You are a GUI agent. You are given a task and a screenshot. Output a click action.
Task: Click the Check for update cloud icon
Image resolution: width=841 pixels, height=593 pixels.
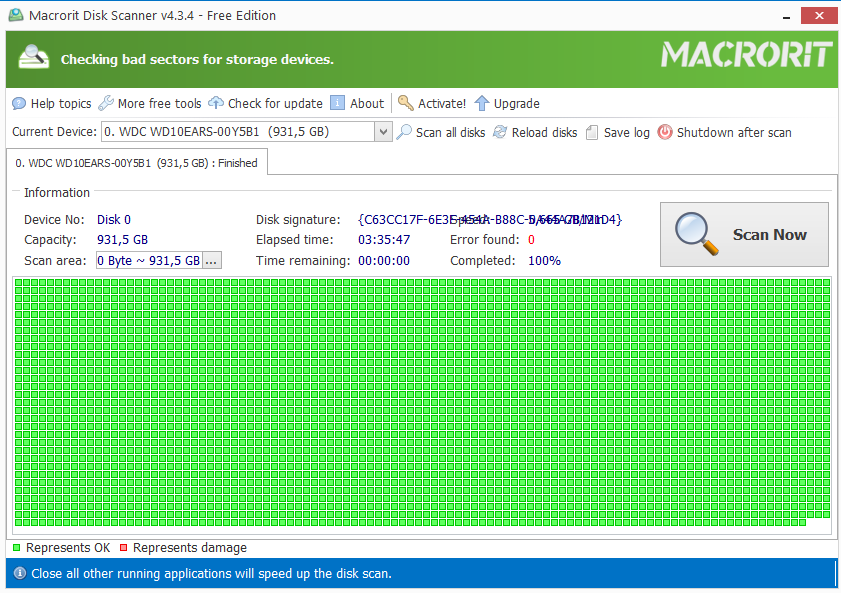click(216, 103)
